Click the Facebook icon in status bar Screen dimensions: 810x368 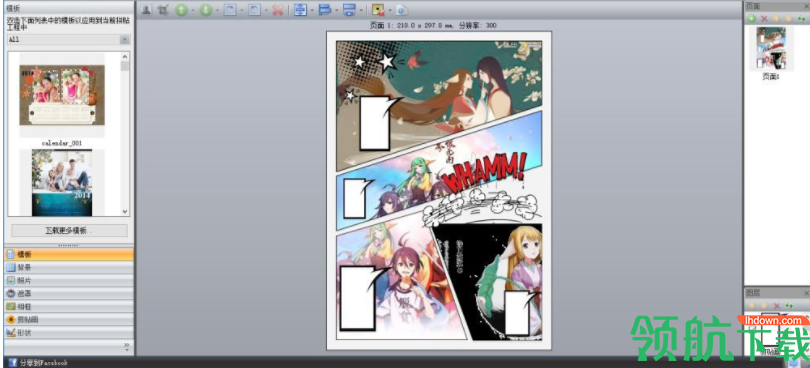pyautogui.click(x=13, y=363)
